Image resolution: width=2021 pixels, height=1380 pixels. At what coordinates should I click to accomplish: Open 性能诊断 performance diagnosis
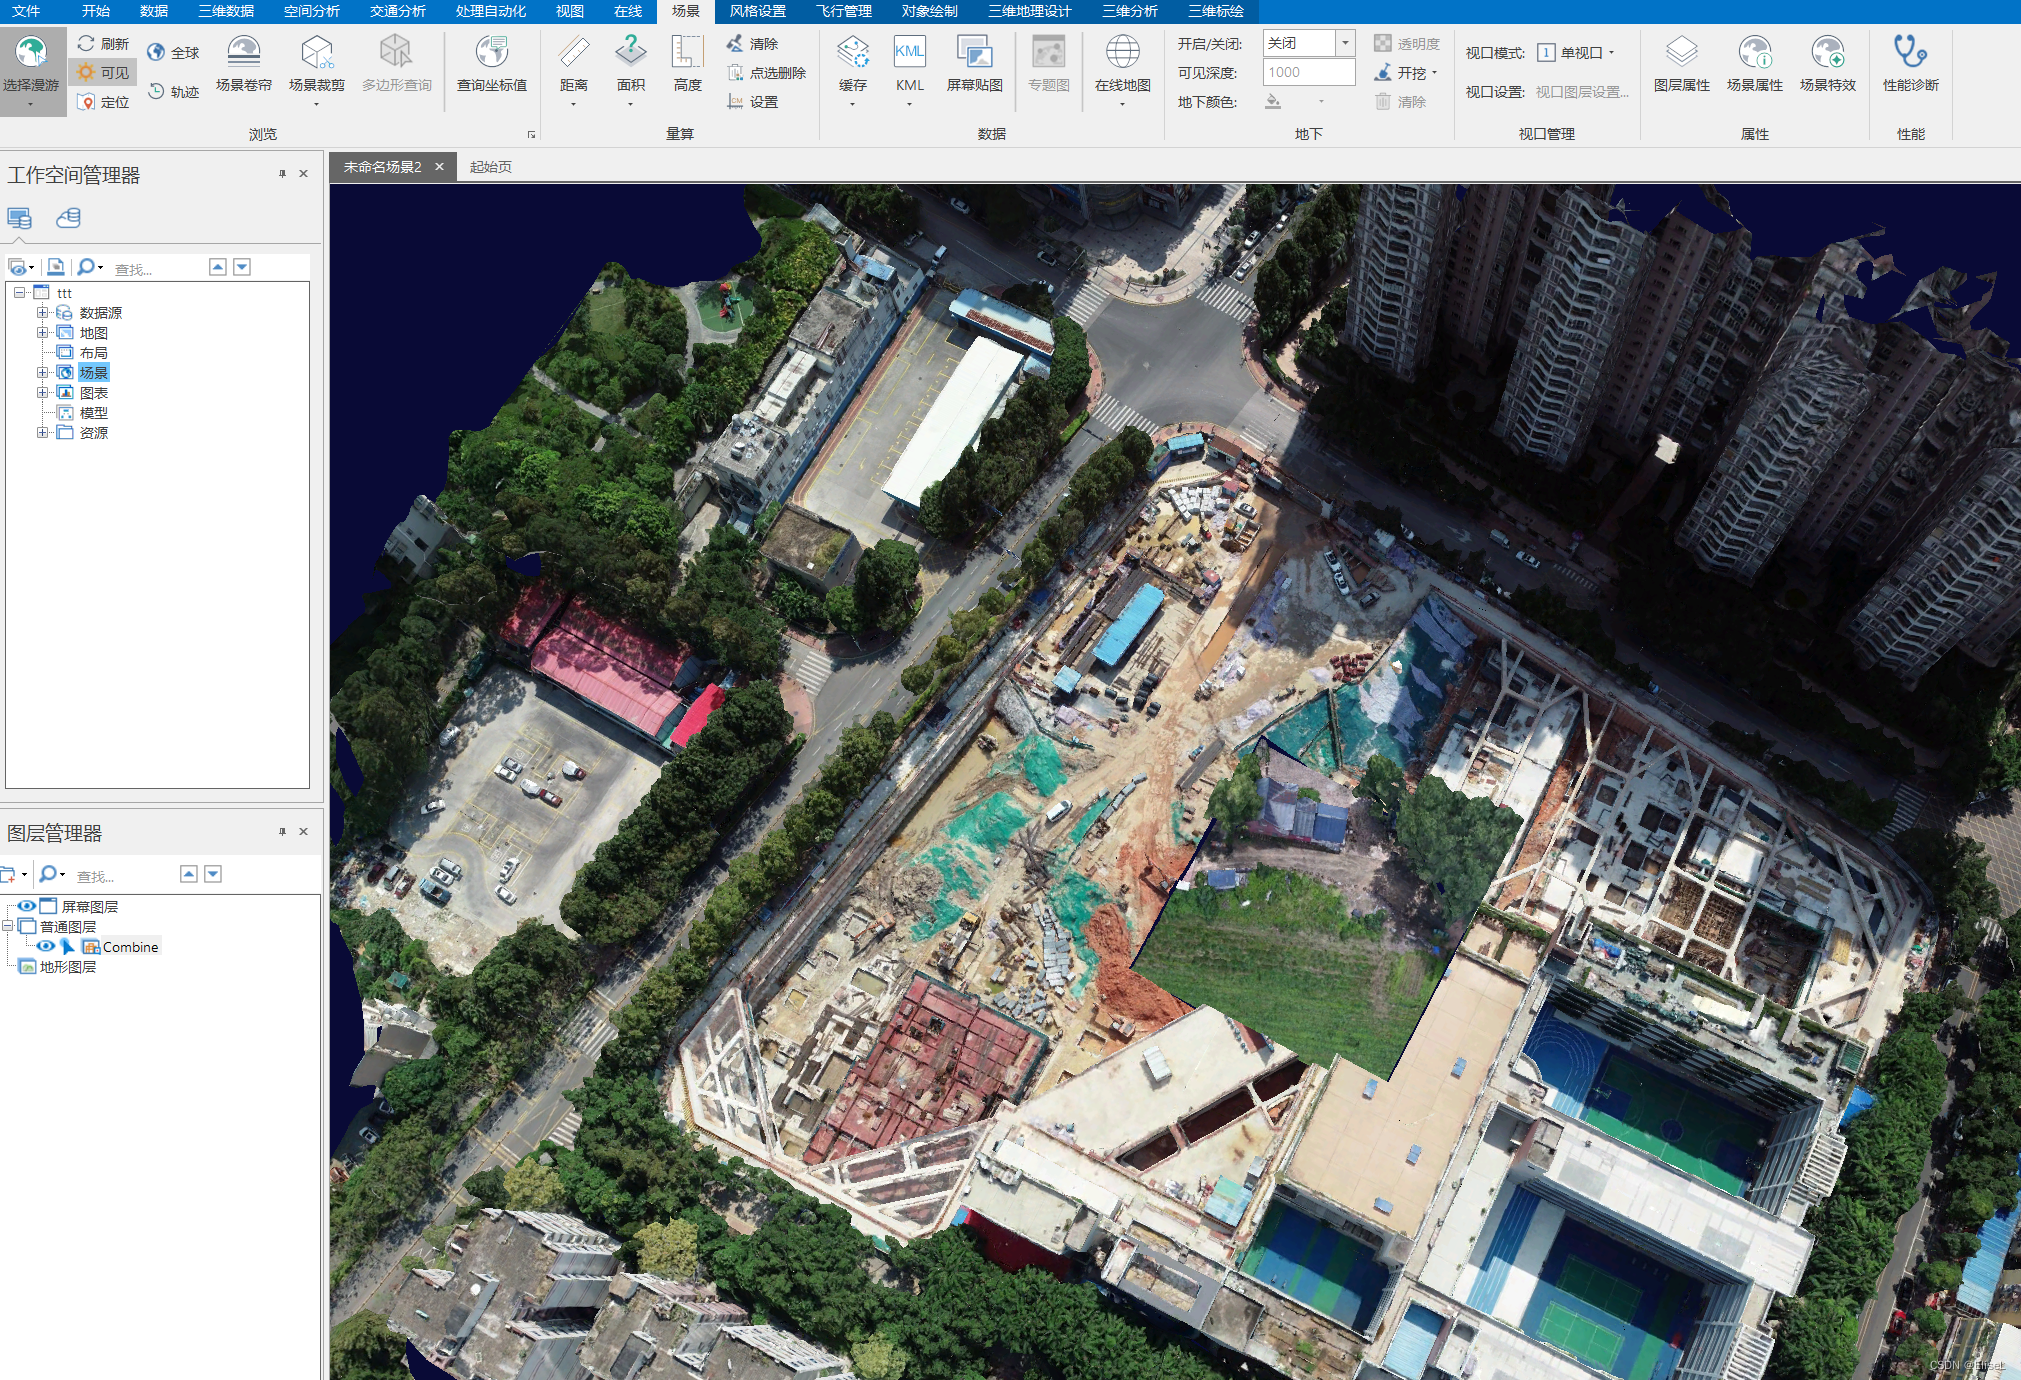coord(1910,53)
